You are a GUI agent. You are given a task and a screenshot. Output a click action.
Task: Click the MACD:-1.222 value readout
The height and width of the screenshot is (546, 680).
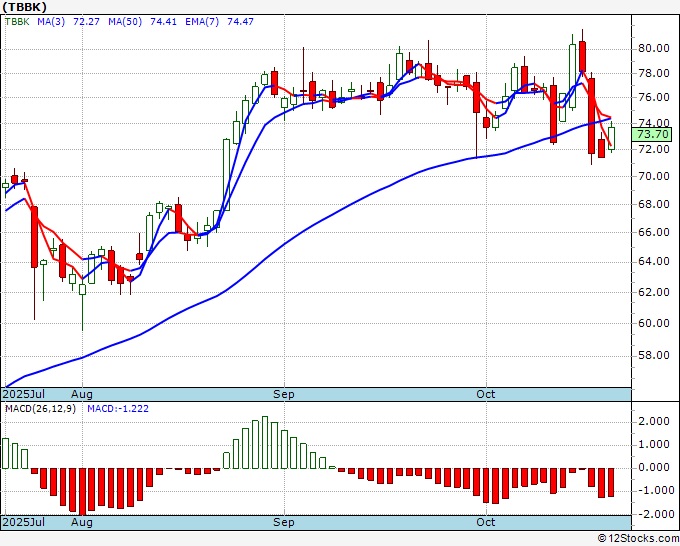(x=118, y=409)
